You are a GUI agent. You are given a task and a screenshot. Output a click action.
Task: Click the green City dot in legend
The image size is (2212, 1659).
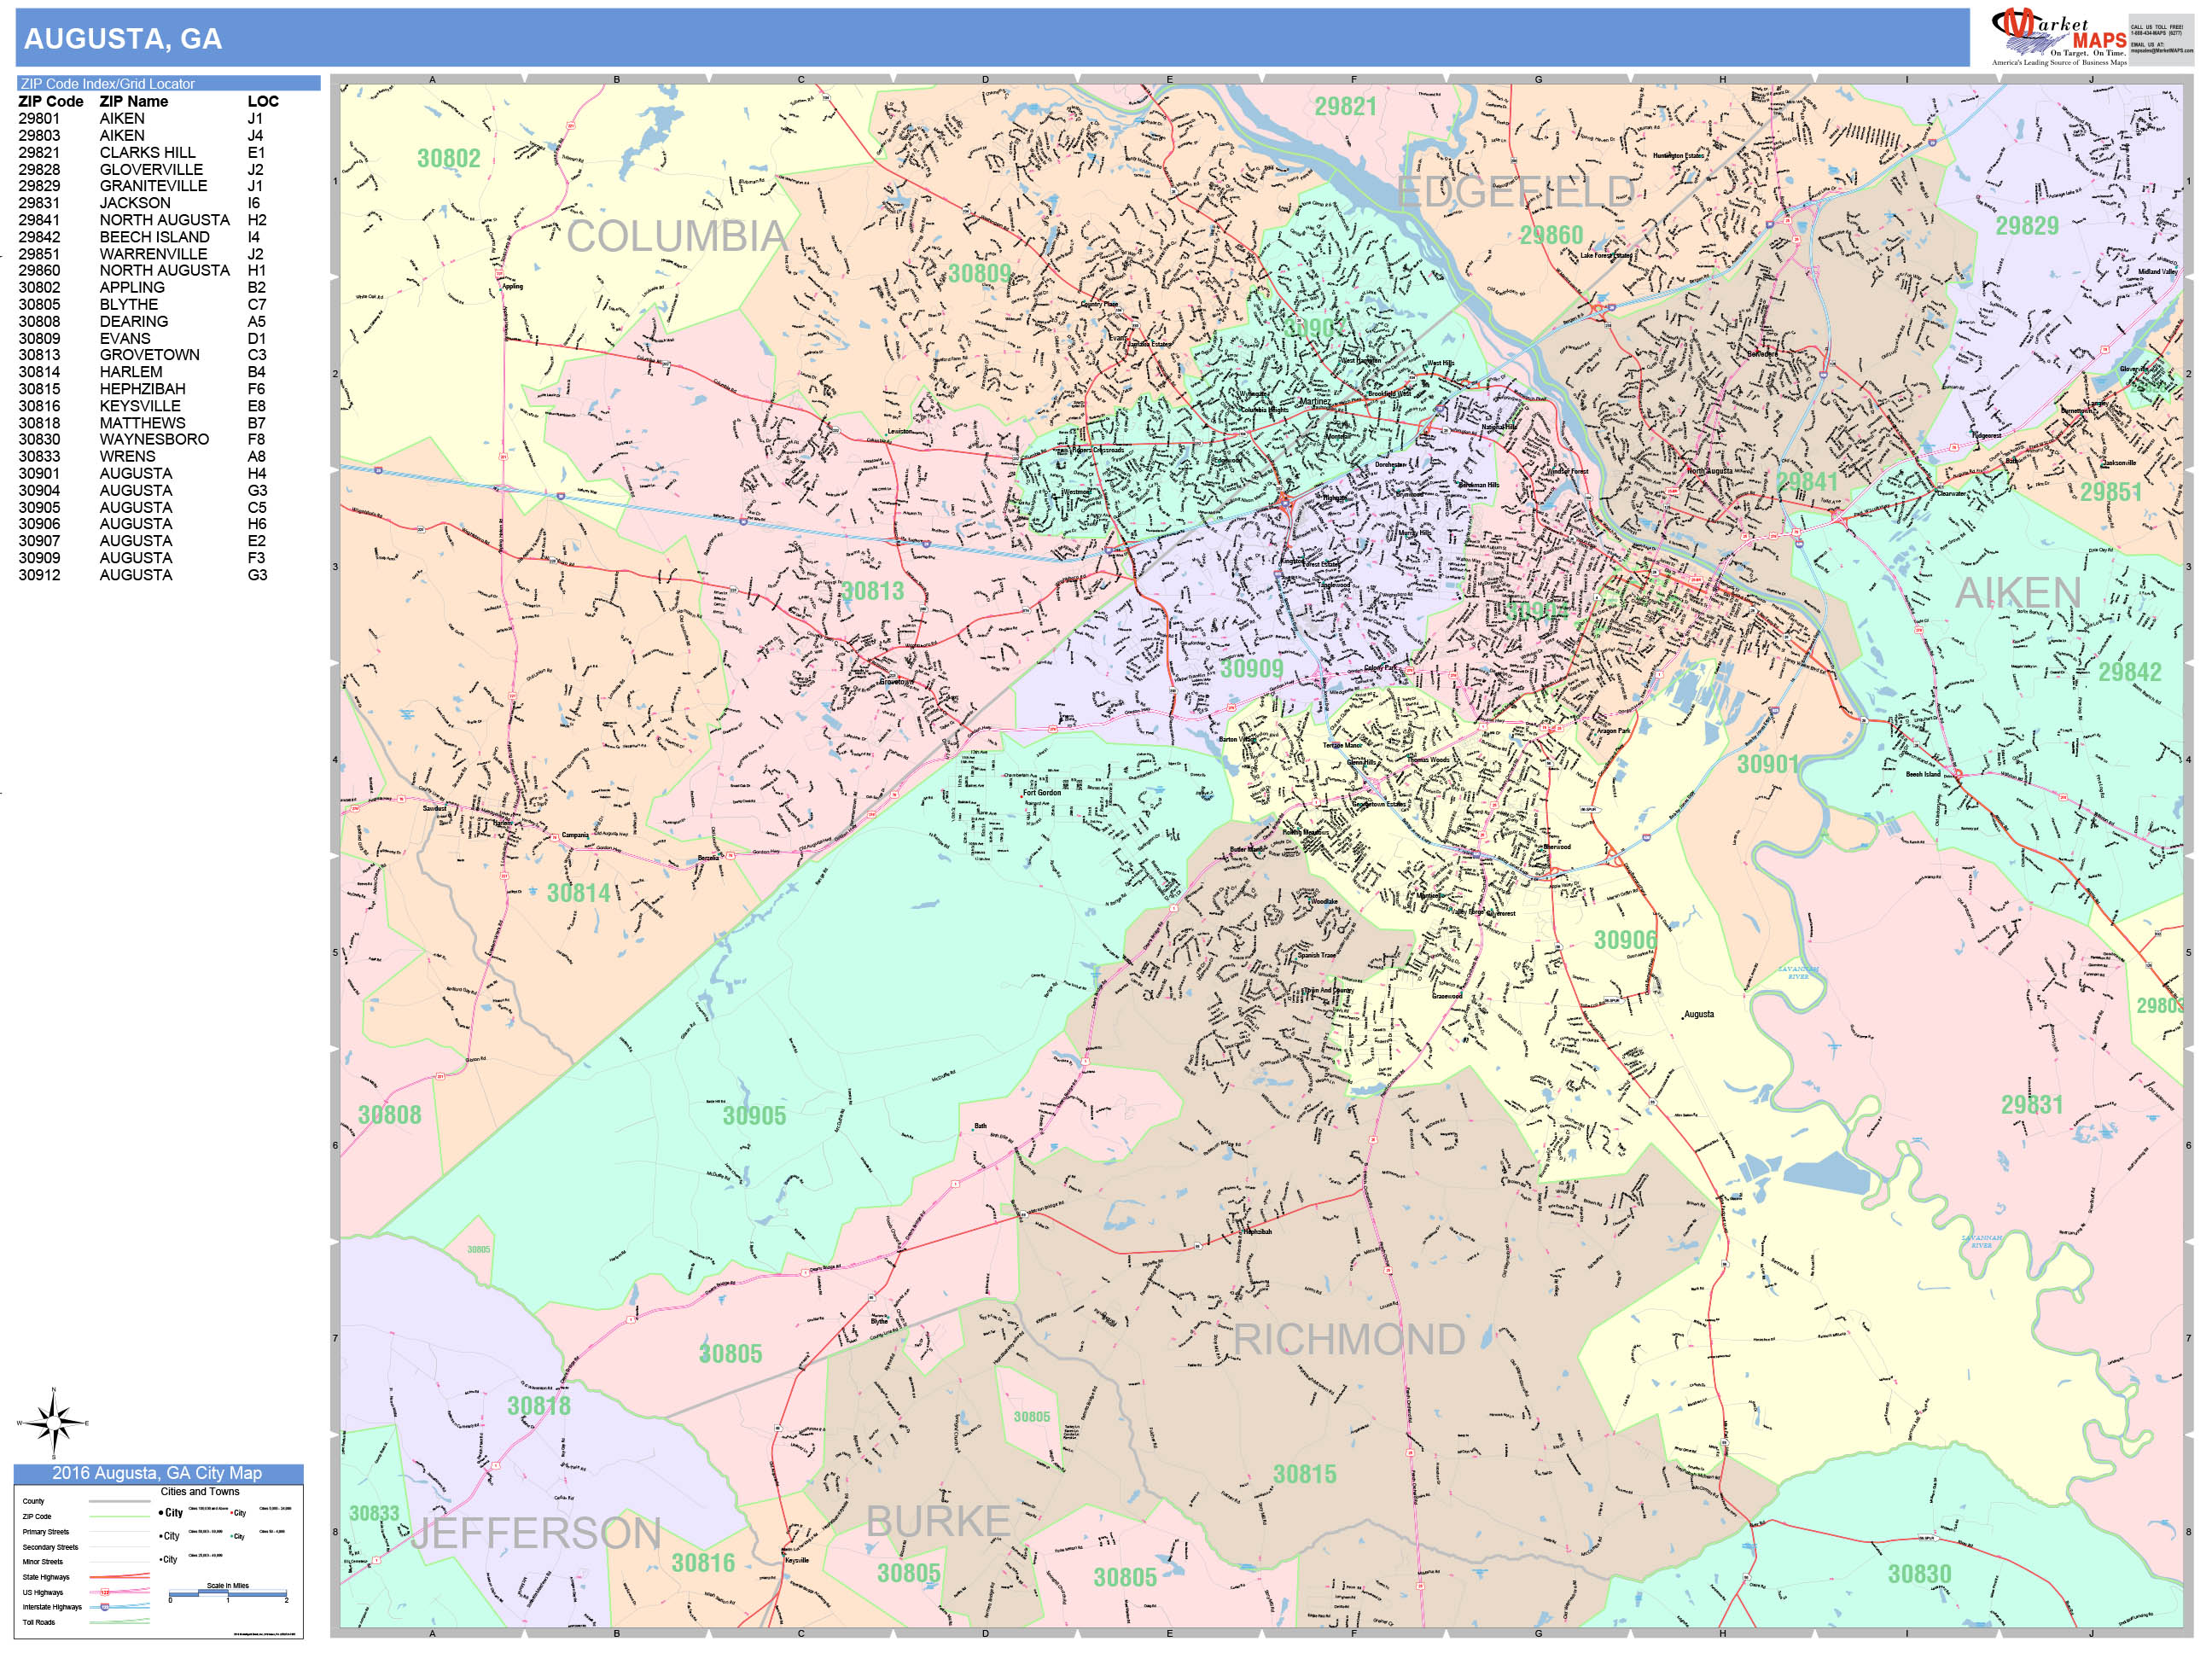click(231, 1536)
